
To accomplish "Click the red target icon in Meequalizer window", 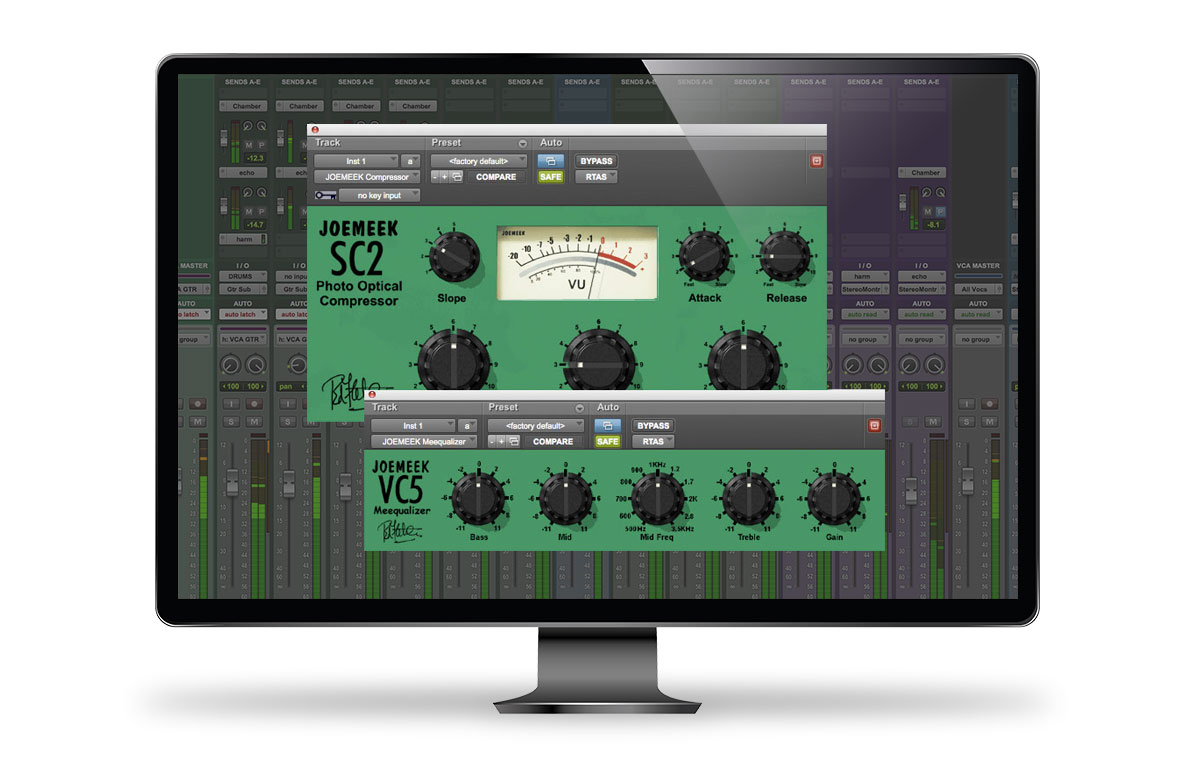I will (x=874, y=426).
